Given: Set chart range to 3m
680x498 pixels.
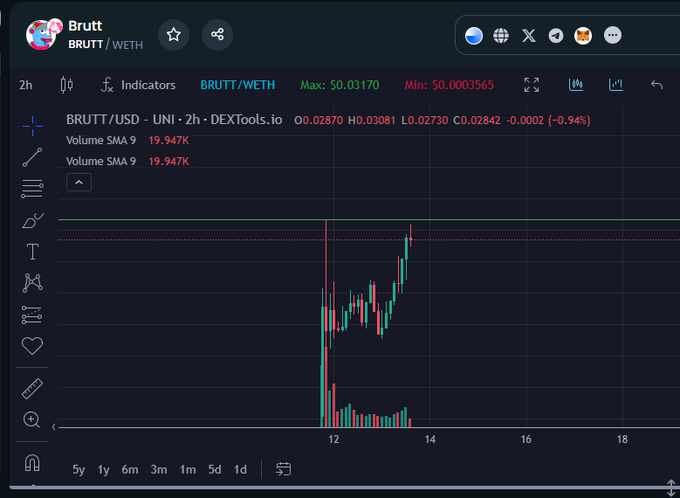Looking at the screenshot, I should 159,470.
